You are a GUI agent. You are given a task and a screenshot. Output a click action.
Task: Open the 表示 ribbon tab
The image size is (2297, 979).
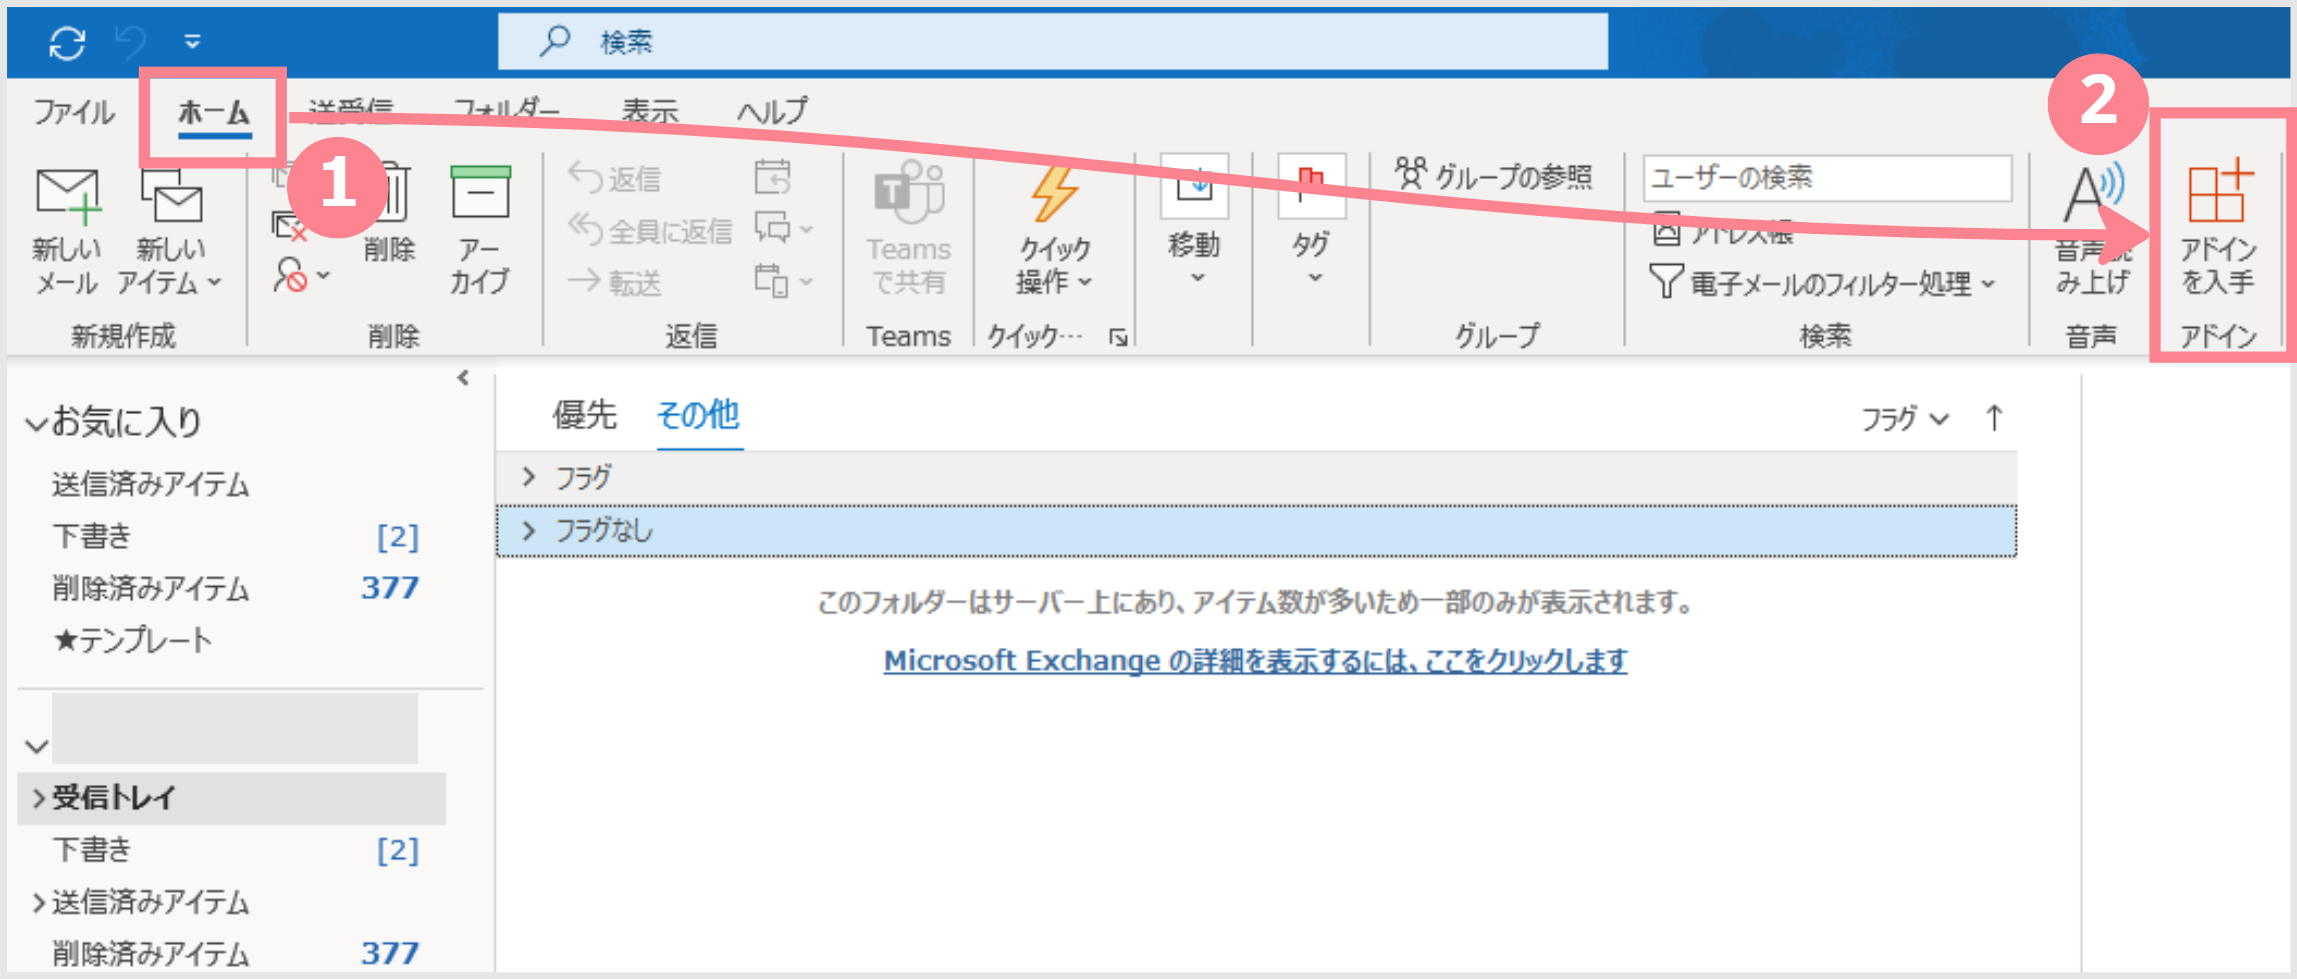point(650,111)
